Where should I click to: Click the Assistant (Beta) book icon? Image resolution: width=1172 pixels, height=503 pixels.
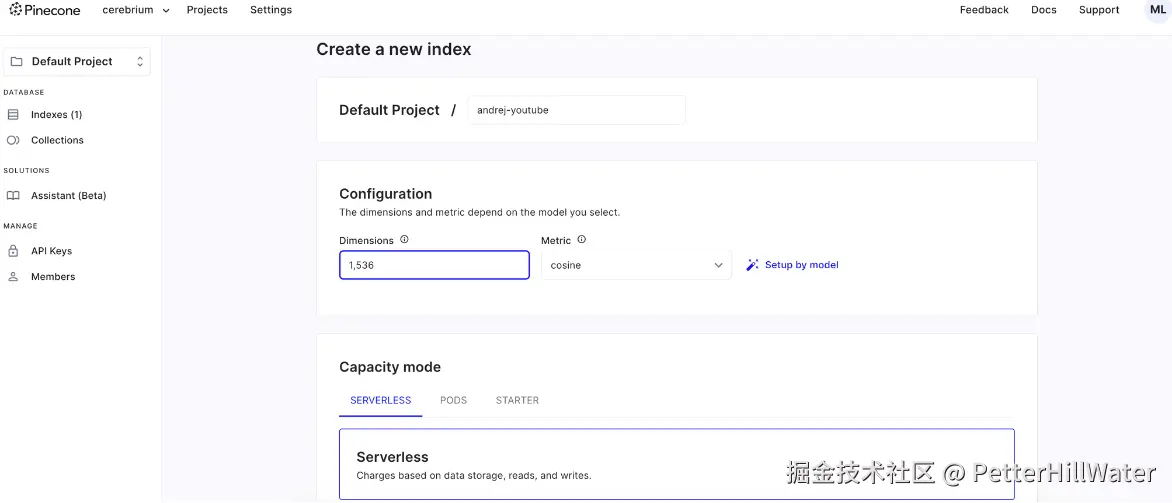[x=13, y=196]
